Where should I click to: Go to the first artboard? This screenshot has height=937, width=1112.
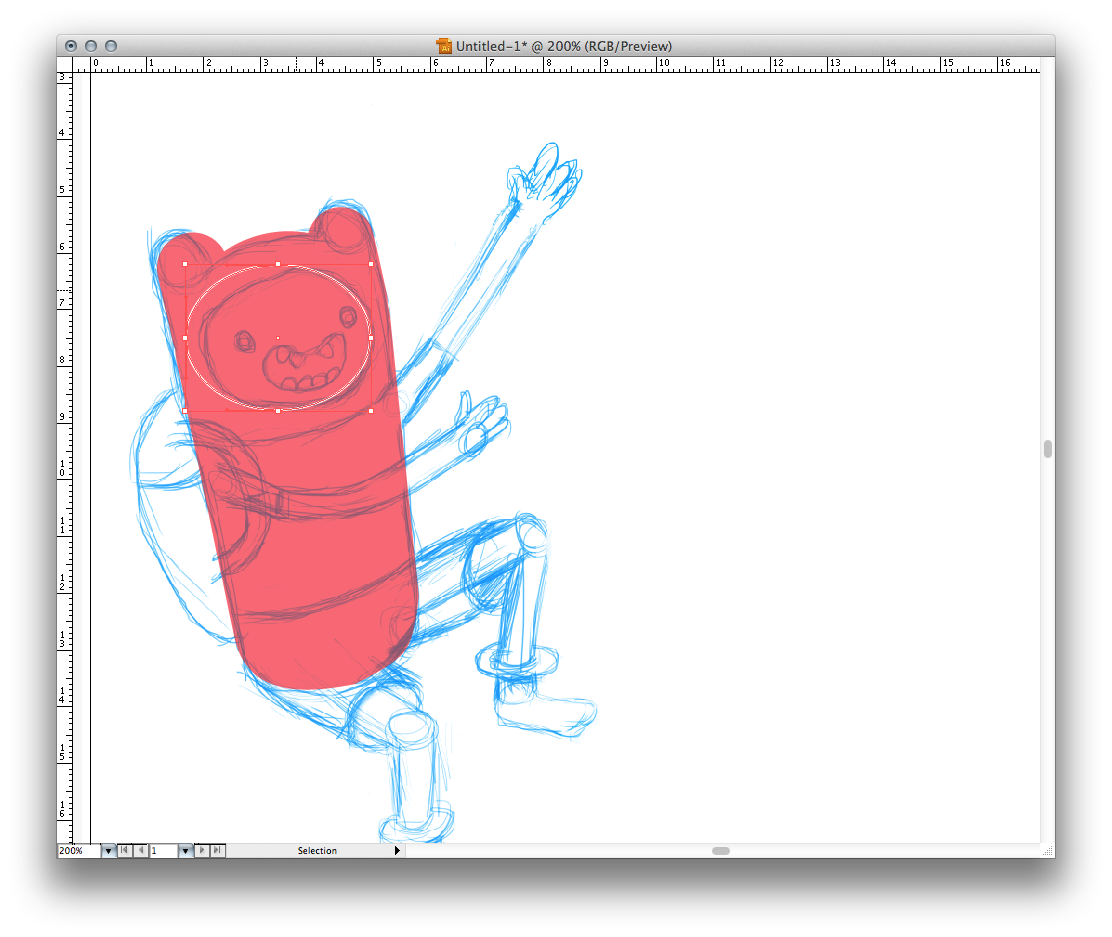(124, 851)
